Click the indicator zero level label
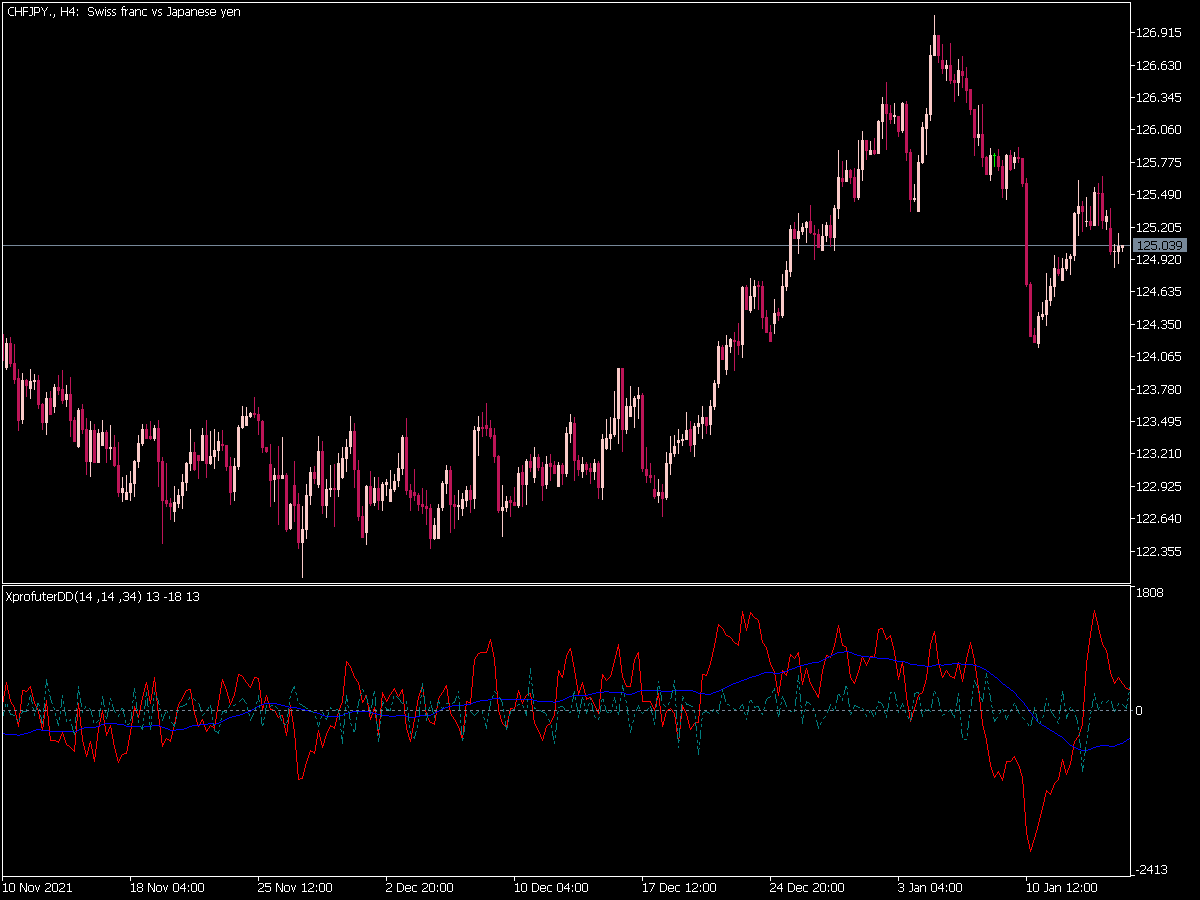The image size is (1200, 900). [1141, 711]
